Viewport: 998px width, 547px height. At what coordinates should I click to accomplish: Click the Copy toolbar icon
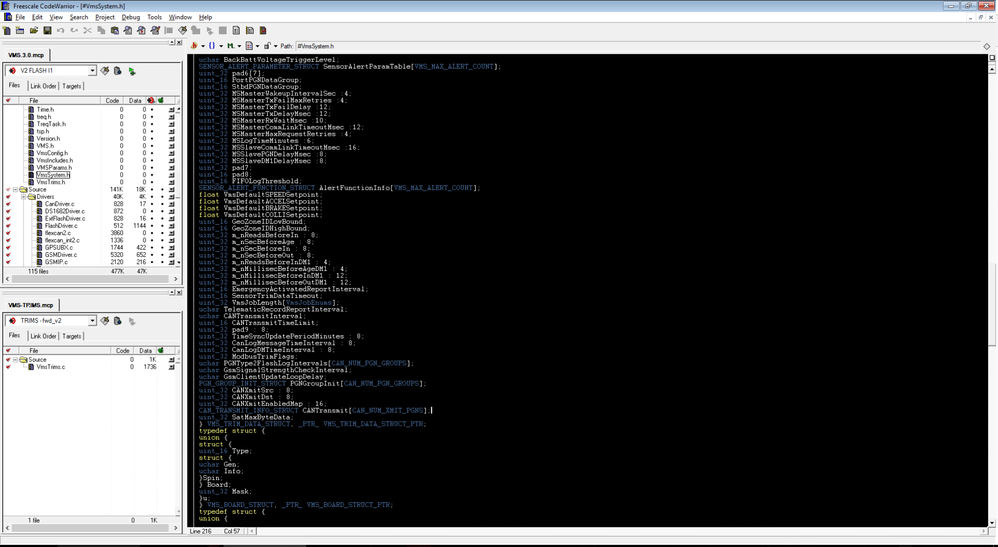(101, 31)
